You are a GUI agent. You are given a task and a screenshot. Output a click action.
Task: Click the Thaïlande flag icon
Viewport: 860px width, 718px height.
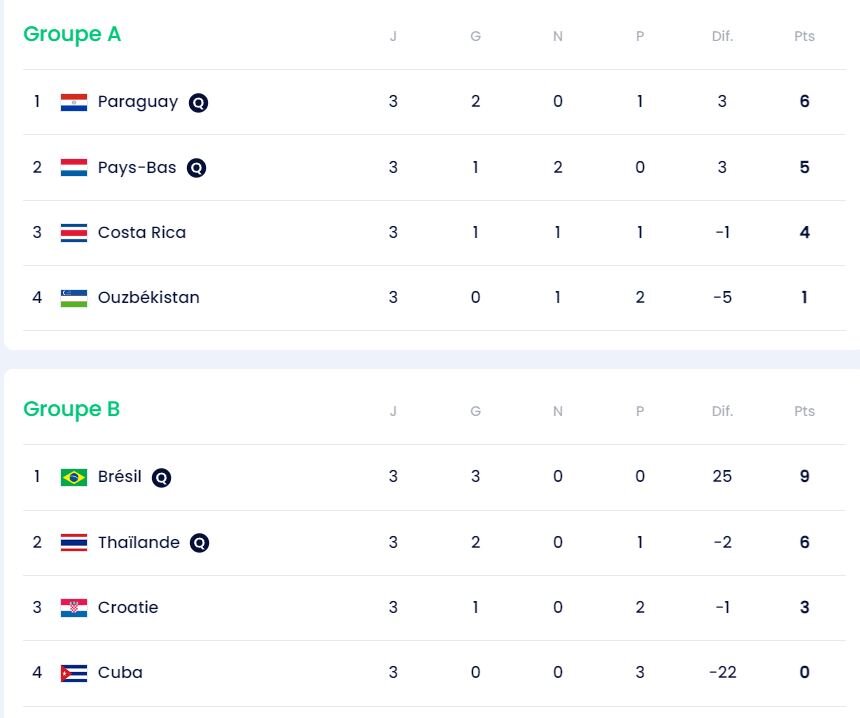click(74, 543)
